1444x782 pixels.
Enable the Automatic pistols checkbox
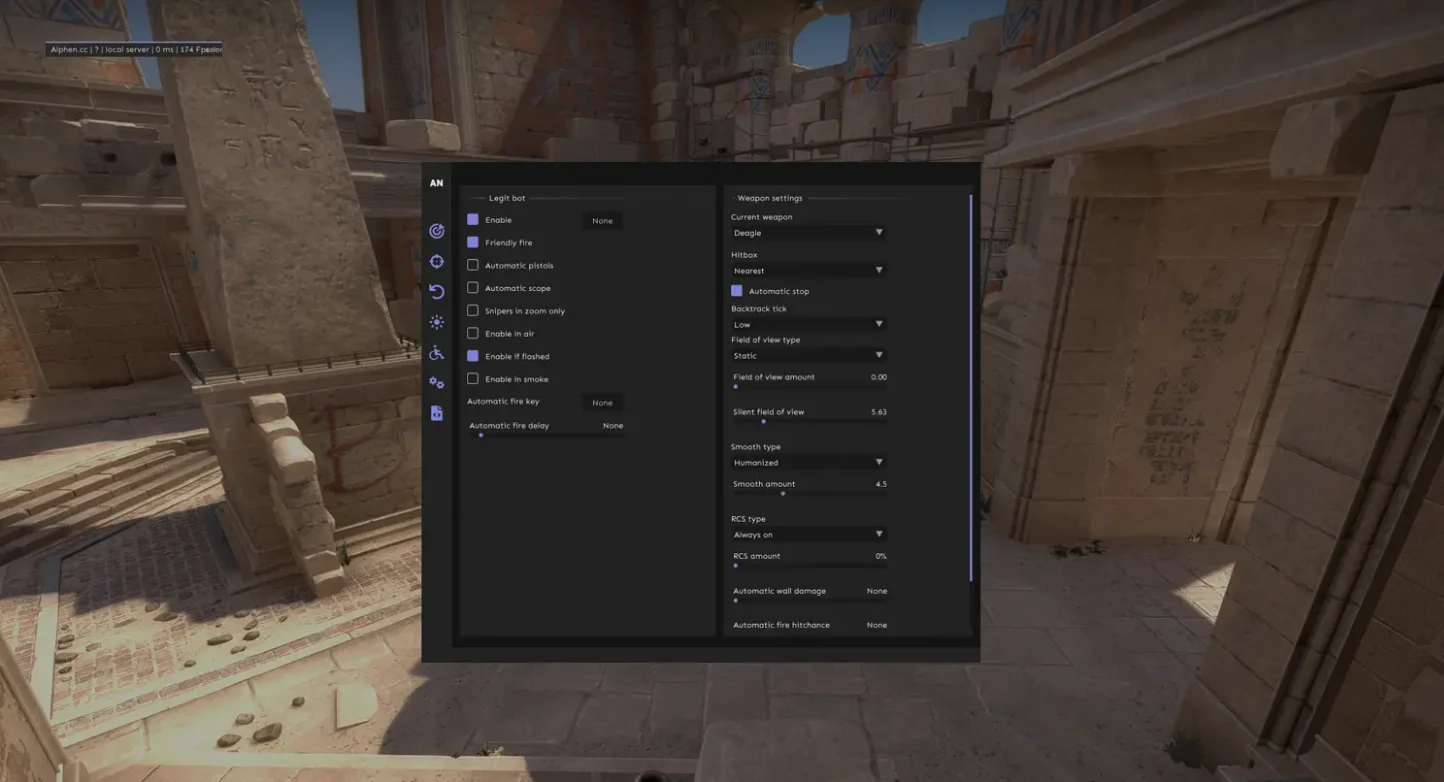tap(473, 265)
